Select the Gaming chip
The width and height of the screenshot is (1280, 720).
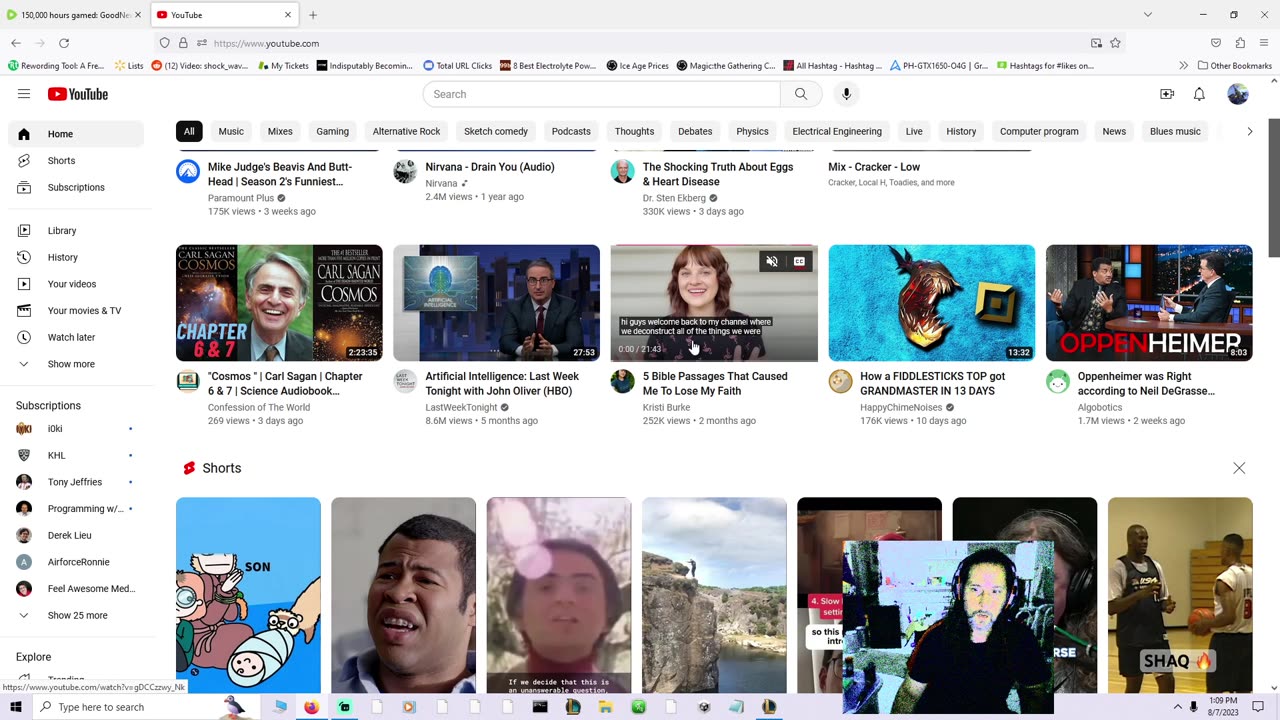(333, 131)
